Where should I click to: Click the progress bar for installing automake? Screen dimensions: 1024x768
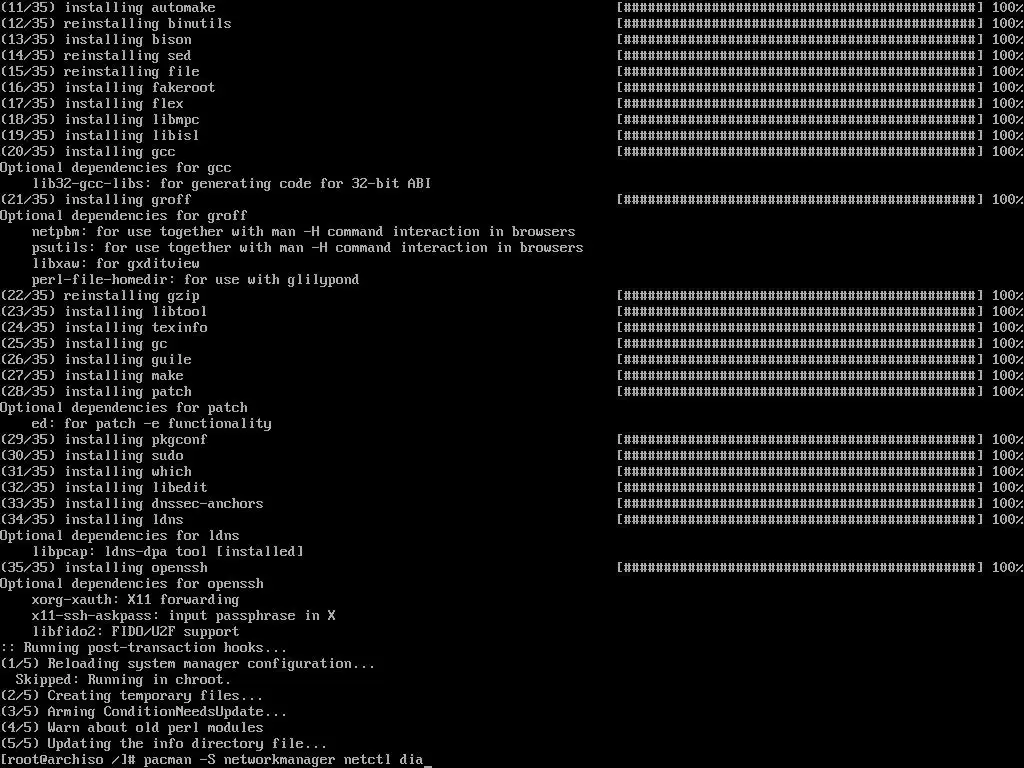click(x=799, y=8)
